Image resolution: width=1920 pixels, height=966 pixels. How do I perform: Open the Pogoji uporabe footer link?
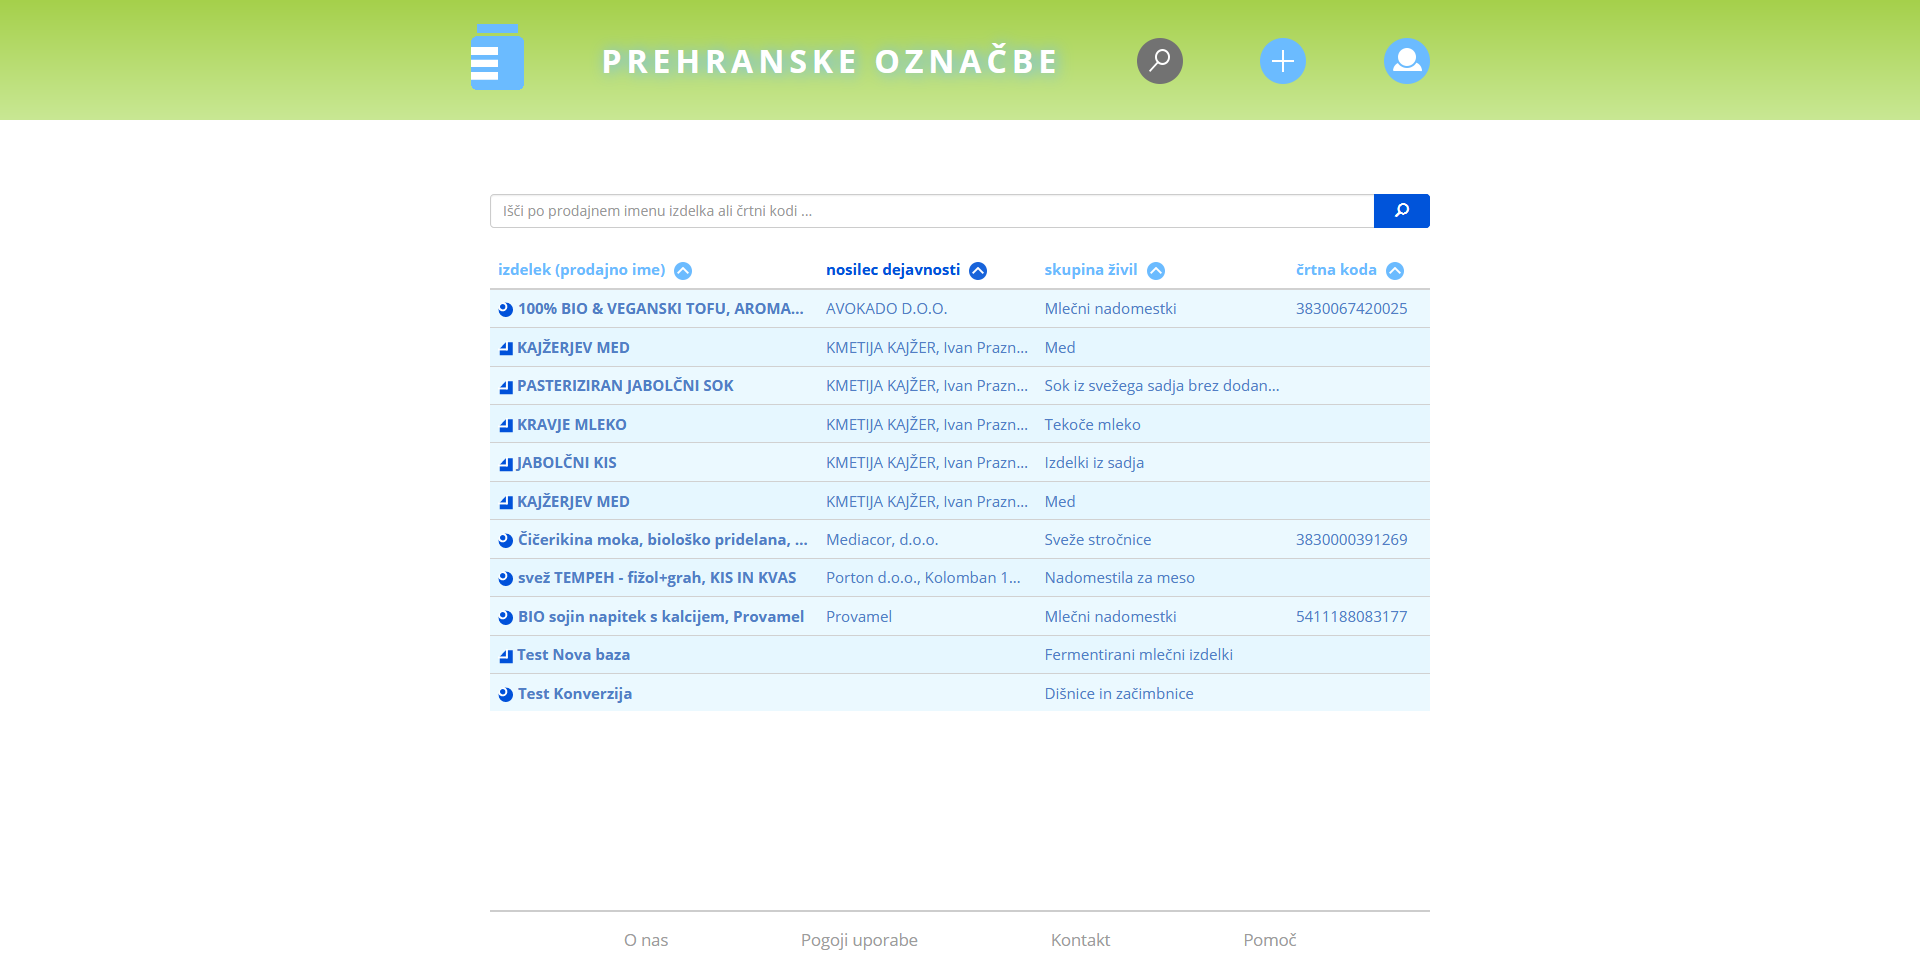point(859,940)
